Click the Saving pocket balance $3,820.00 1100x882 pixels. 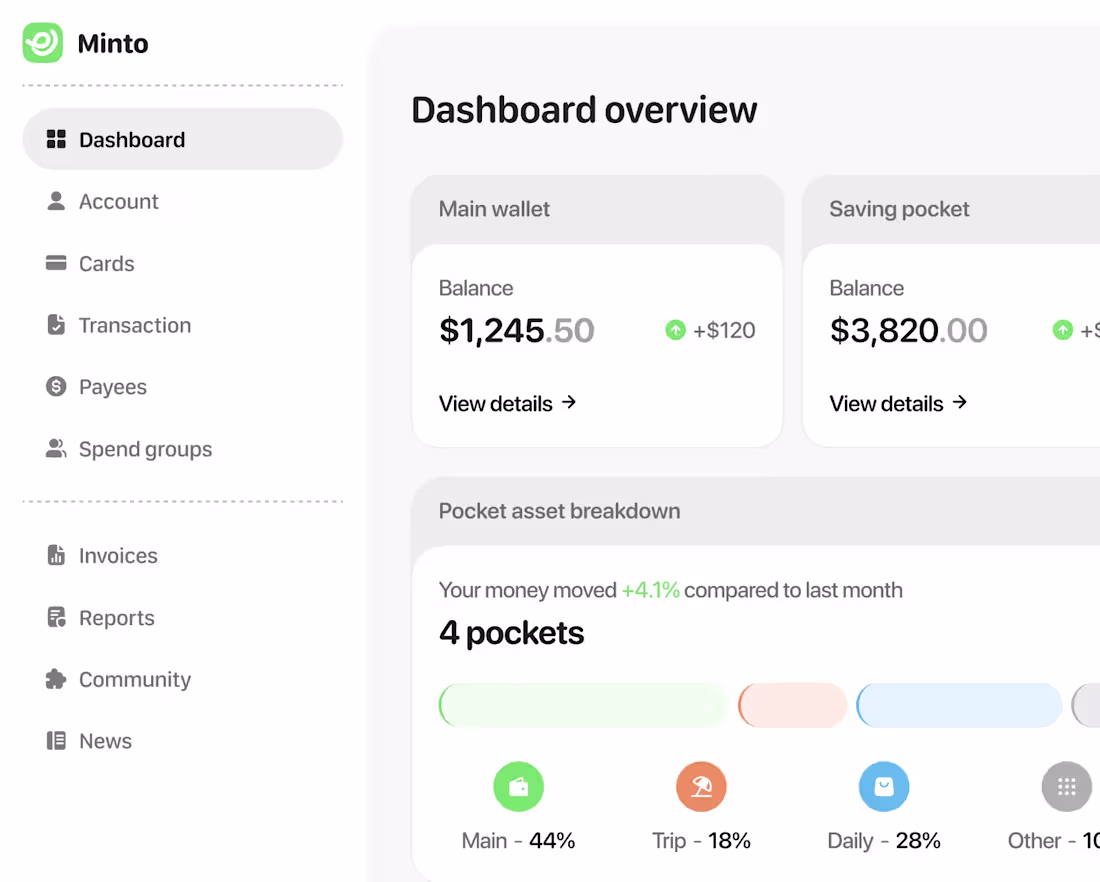click(908, 330)
